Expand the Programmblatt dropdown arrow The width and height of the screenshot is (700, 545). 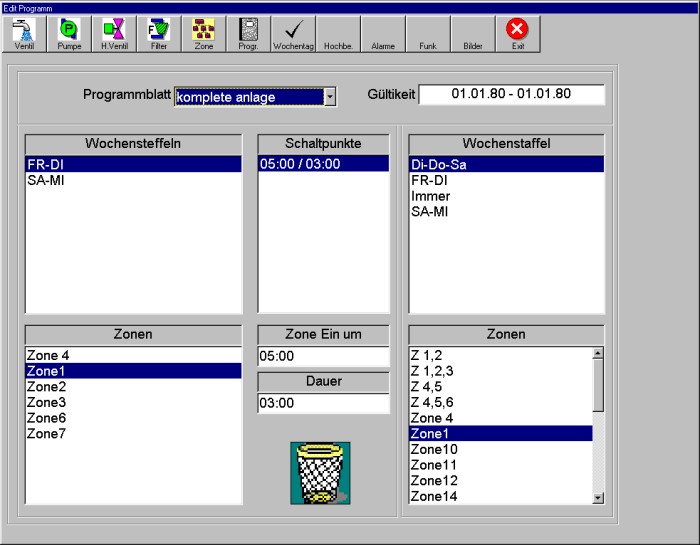click(x=330, y=97)
